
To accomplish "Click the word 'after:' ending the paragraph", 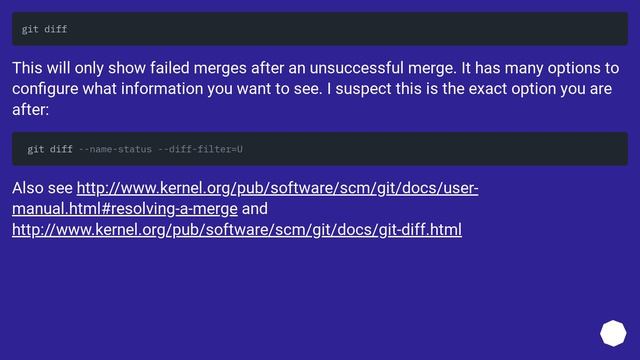I will point(31,110).
